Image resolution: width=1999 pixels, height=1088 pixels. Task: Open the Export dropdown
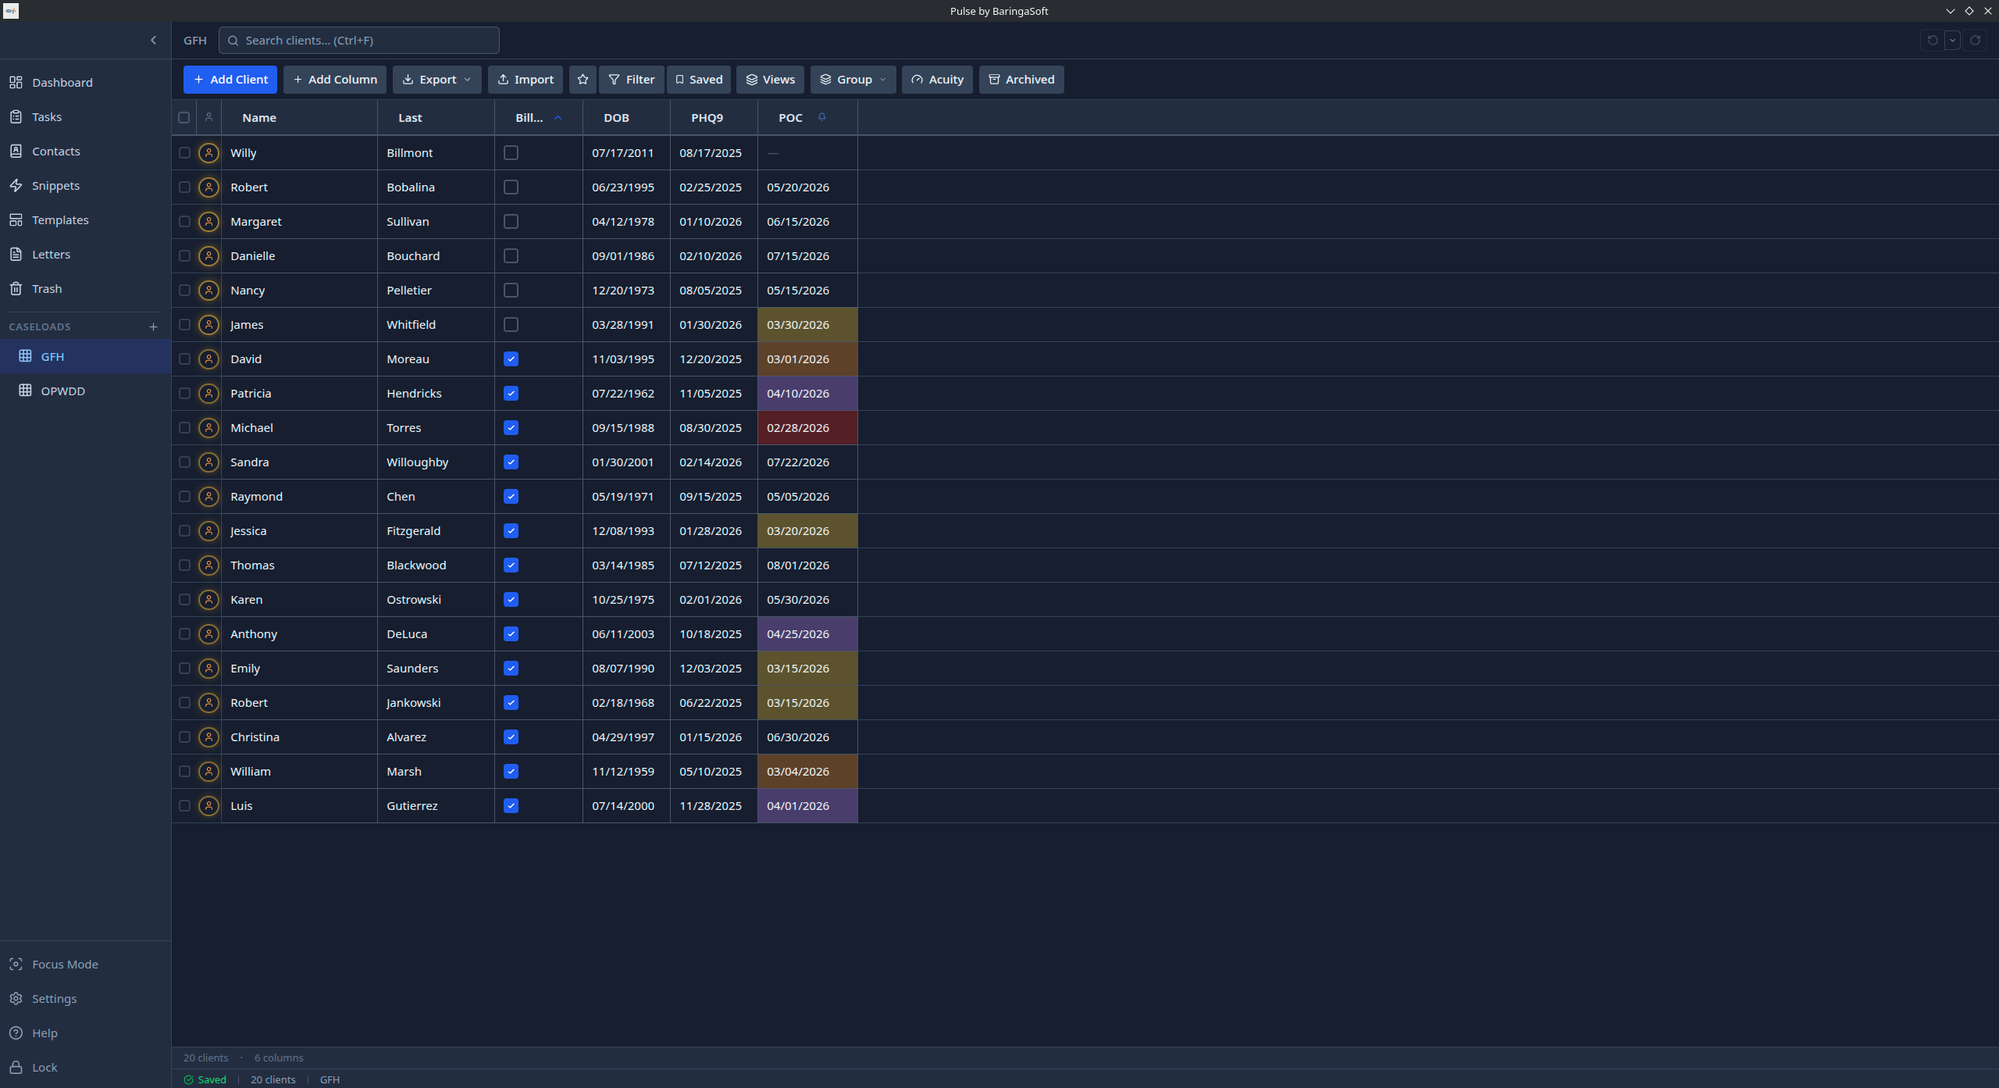(x=437, y=79)
